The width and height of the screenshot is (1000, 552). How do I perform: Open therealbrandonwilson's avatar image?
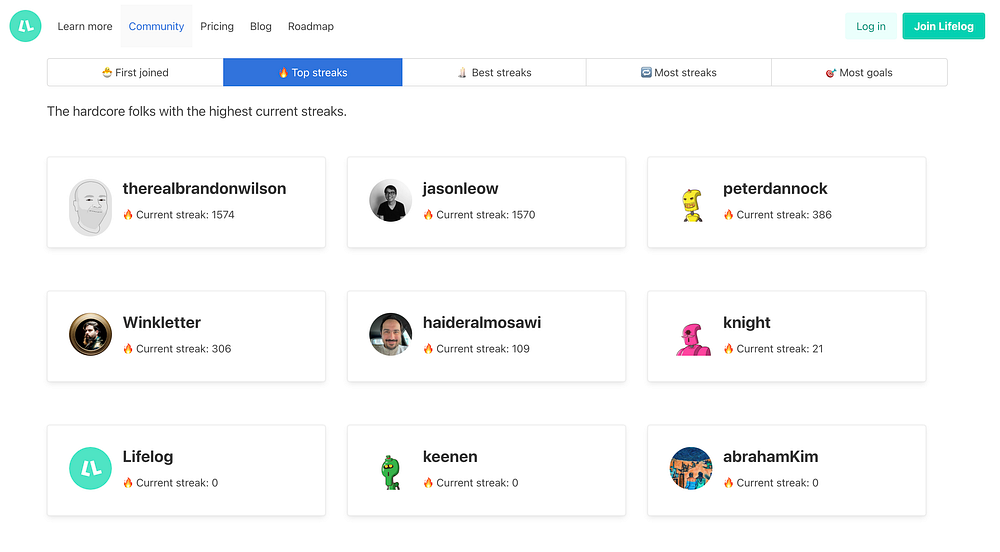point(90,207)
